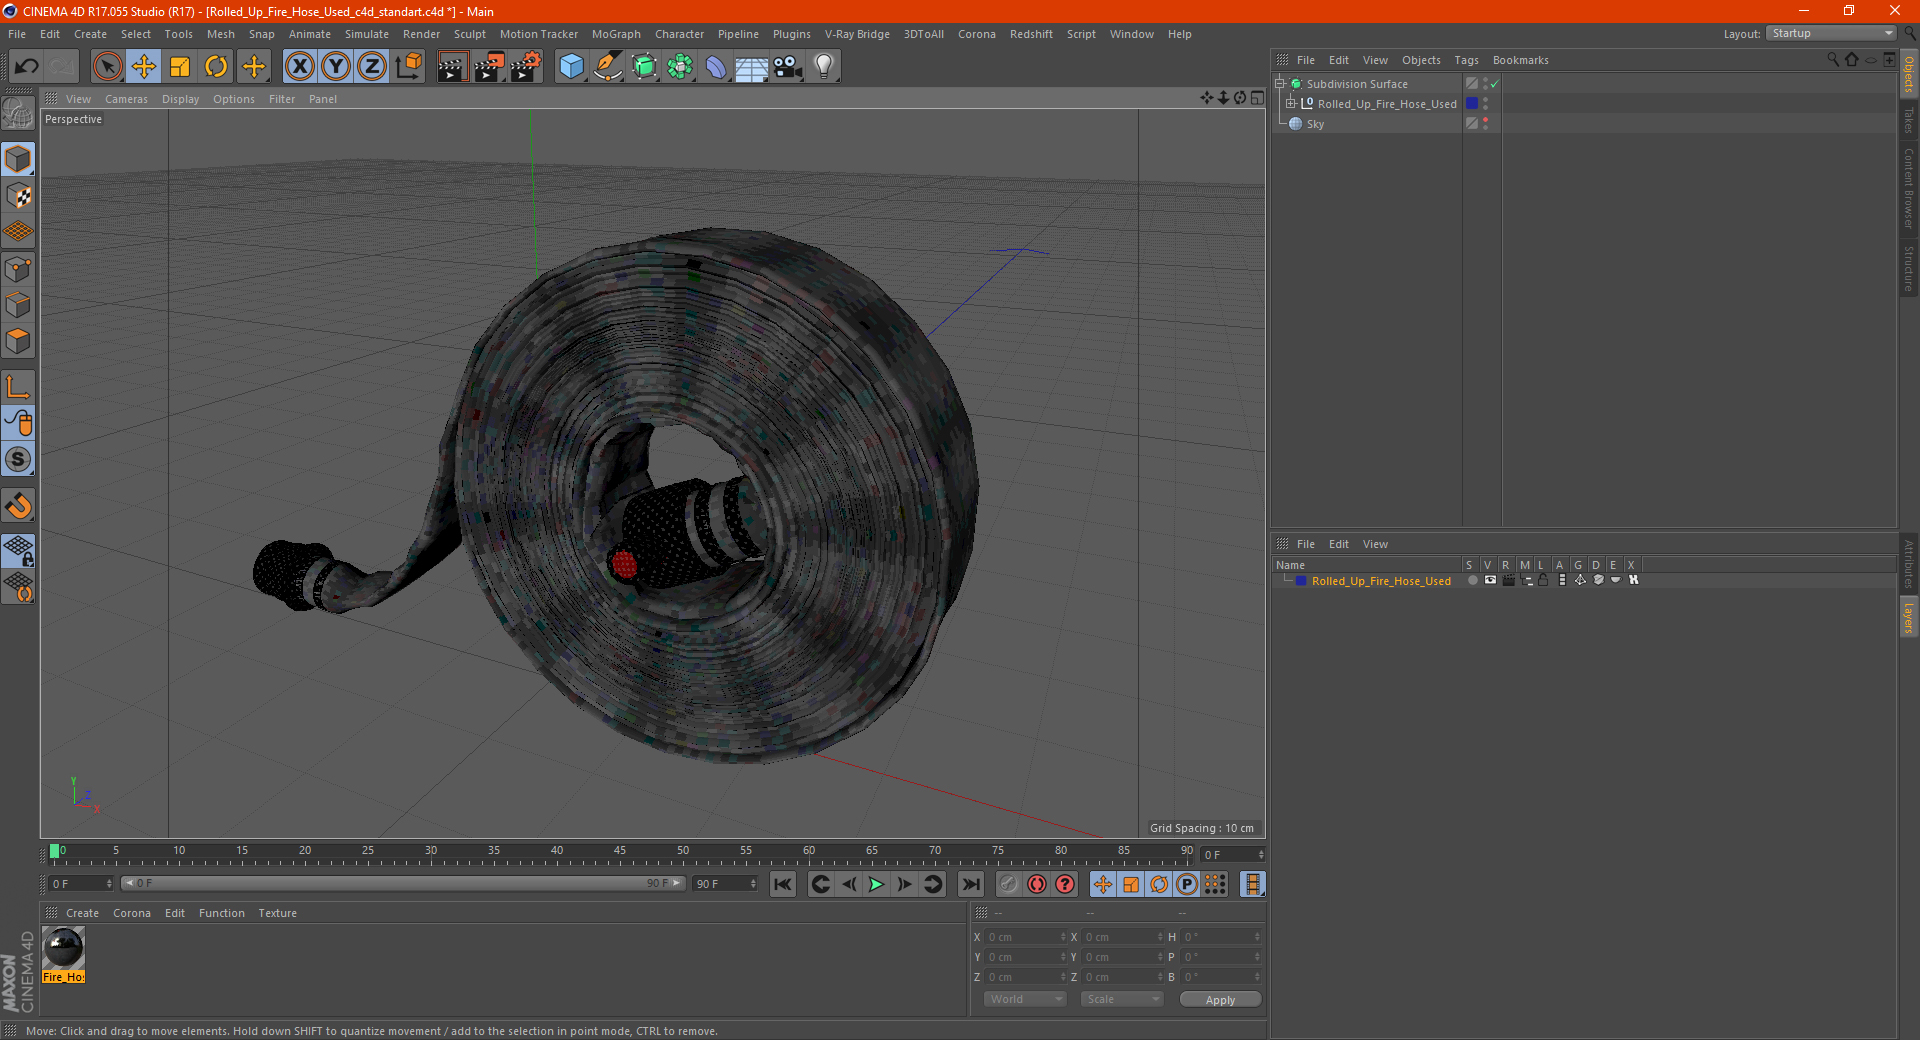This screenshot has height=1040, width=1920.
Task: Toggle X axis lock
Action: coord(299,67)
